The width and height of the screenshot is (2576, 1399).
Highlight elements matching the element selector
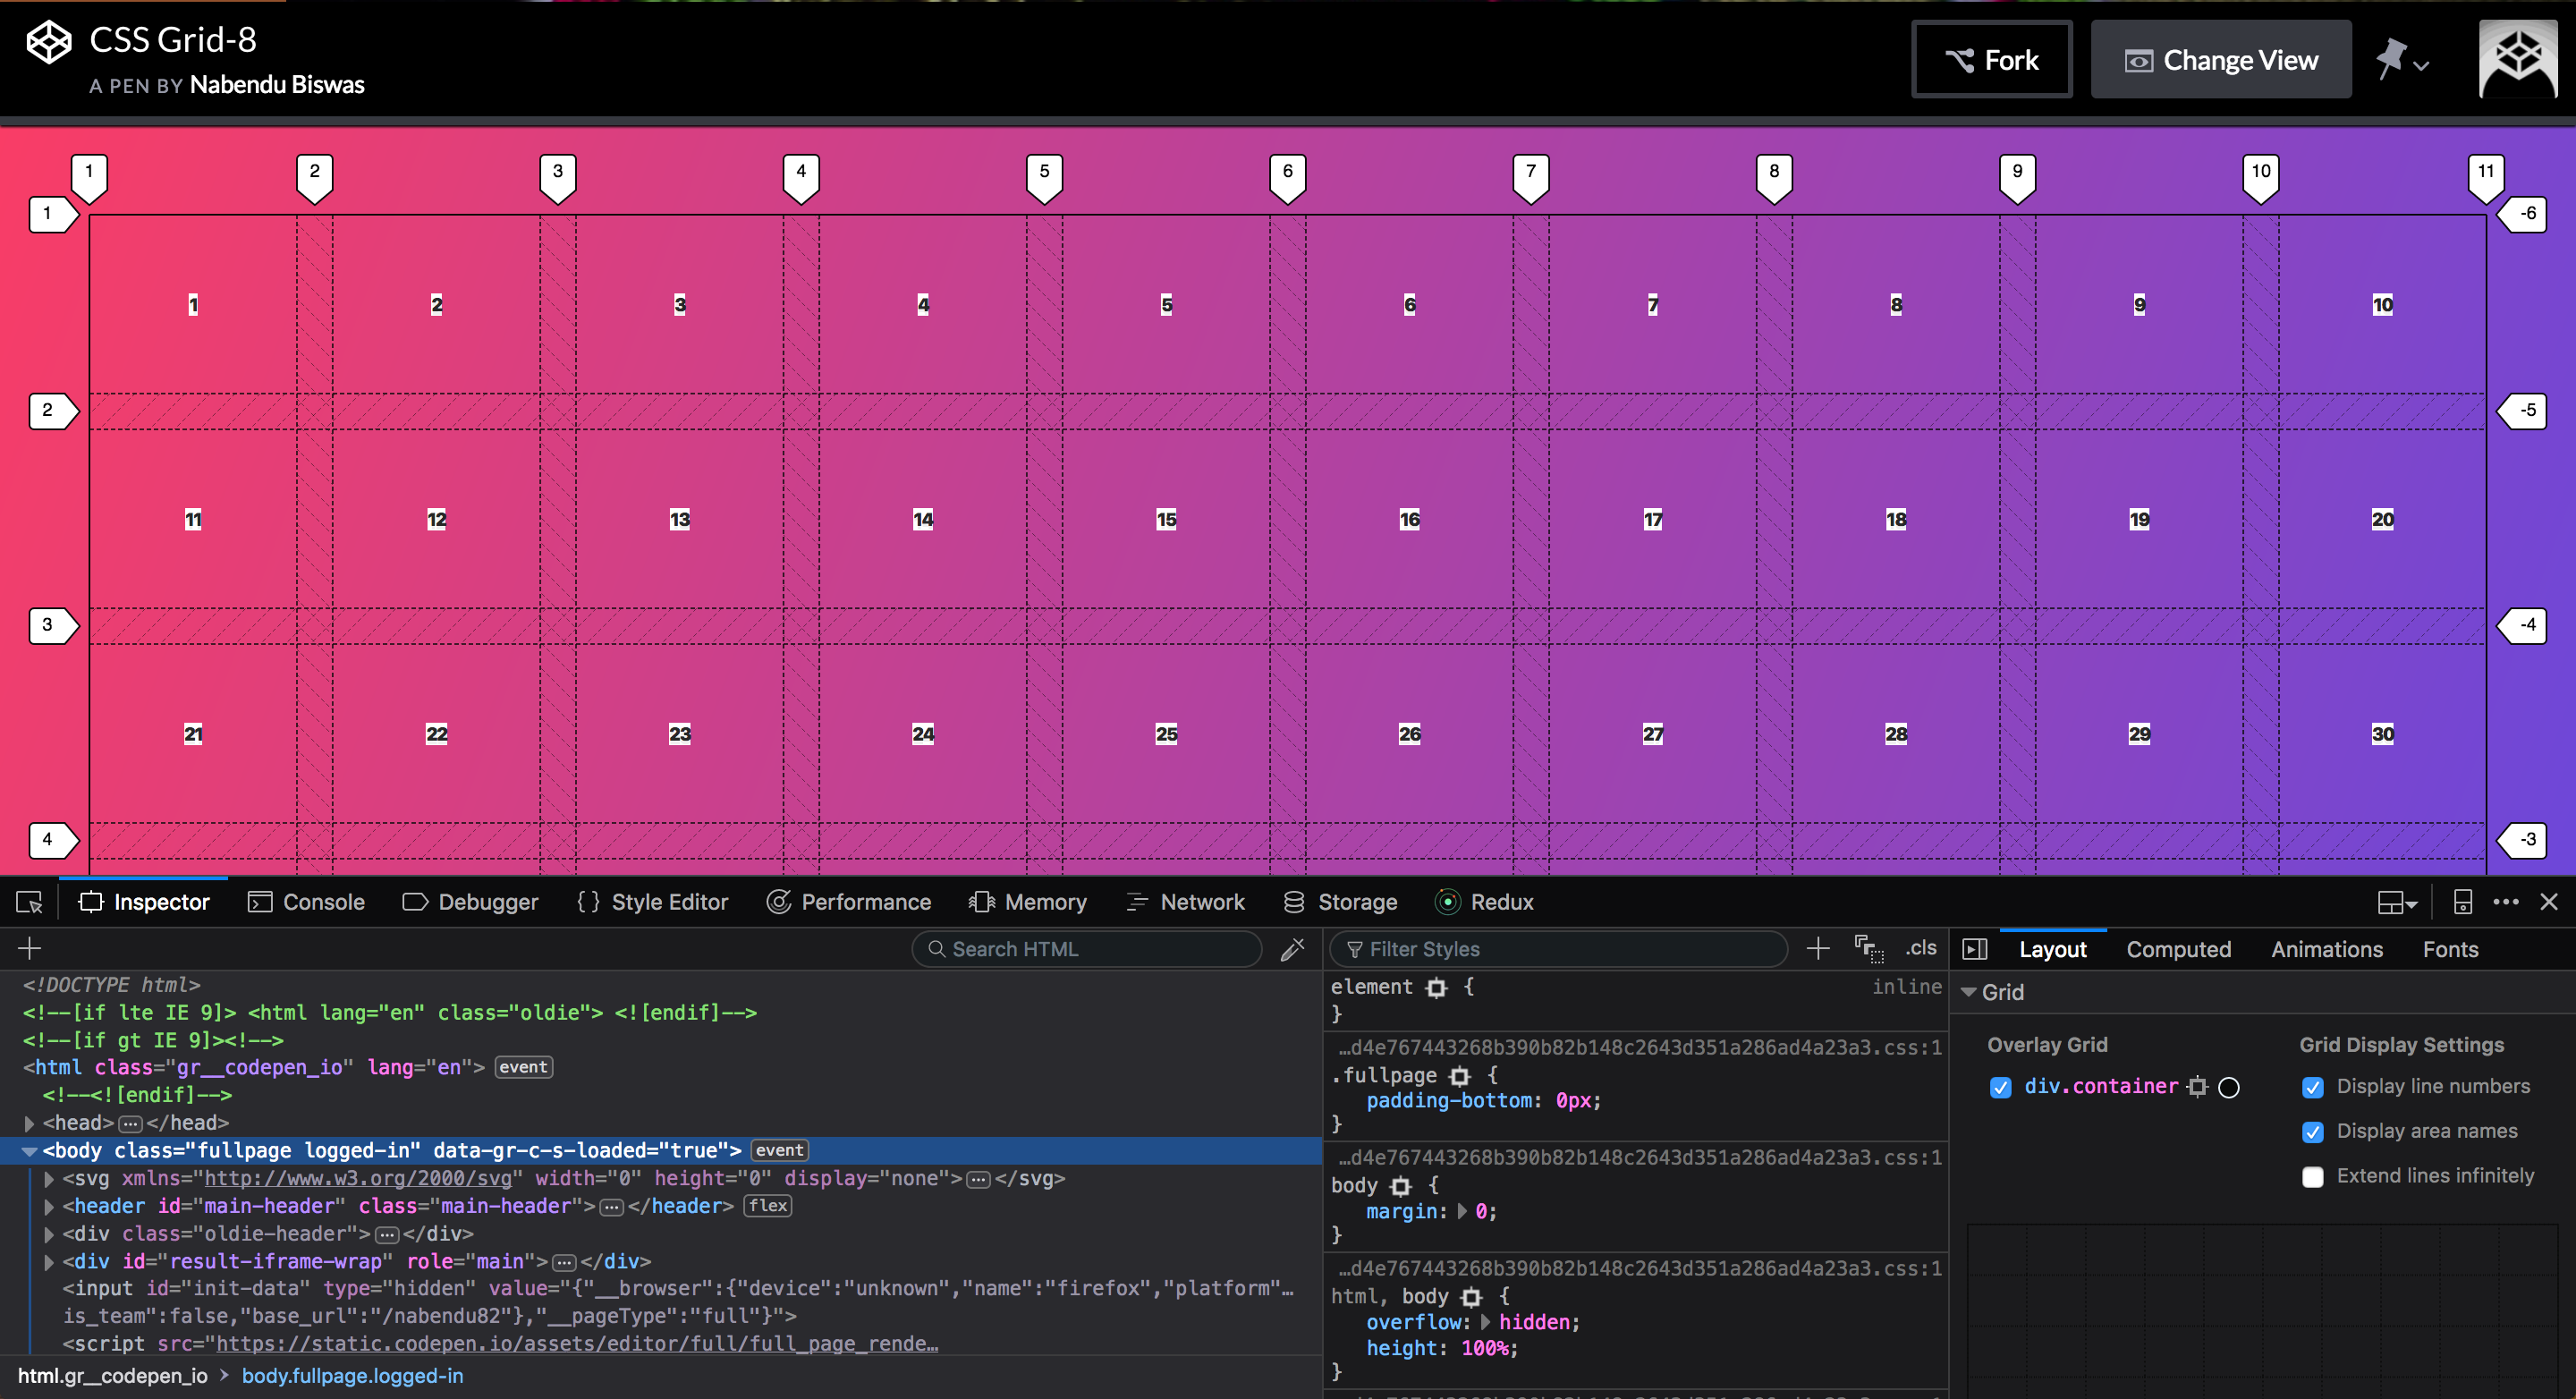1437,988
